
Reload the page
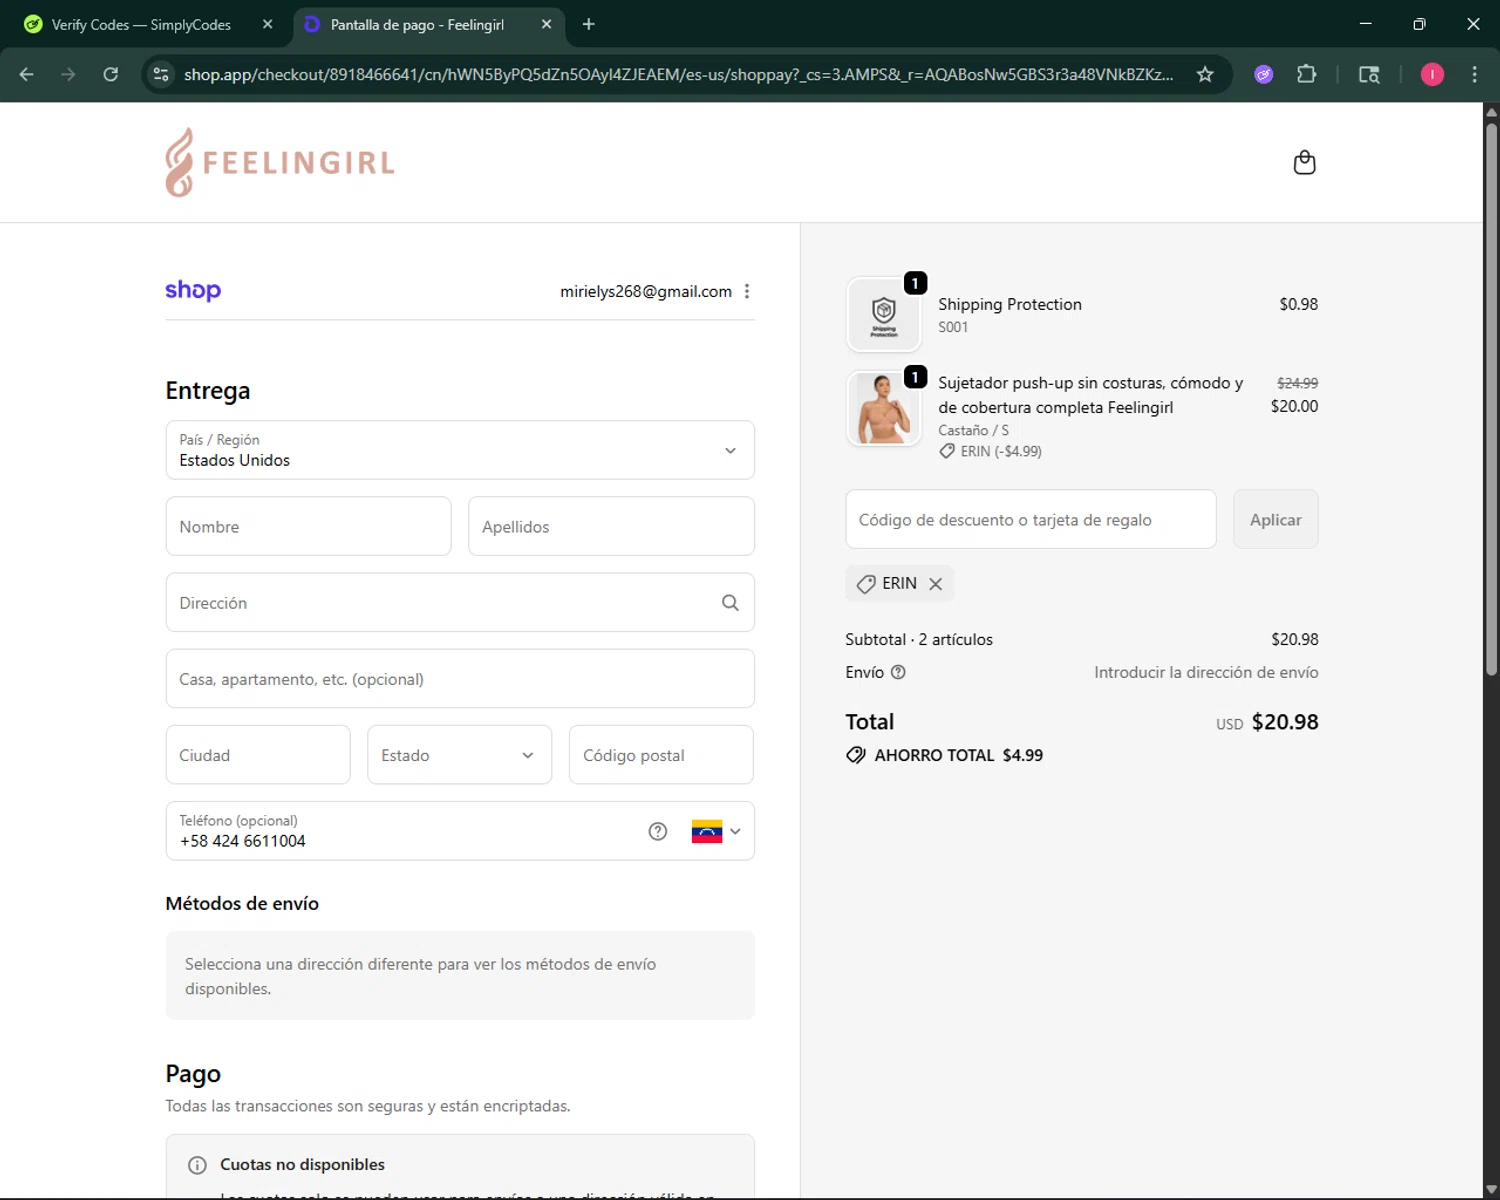pos(111,74)
